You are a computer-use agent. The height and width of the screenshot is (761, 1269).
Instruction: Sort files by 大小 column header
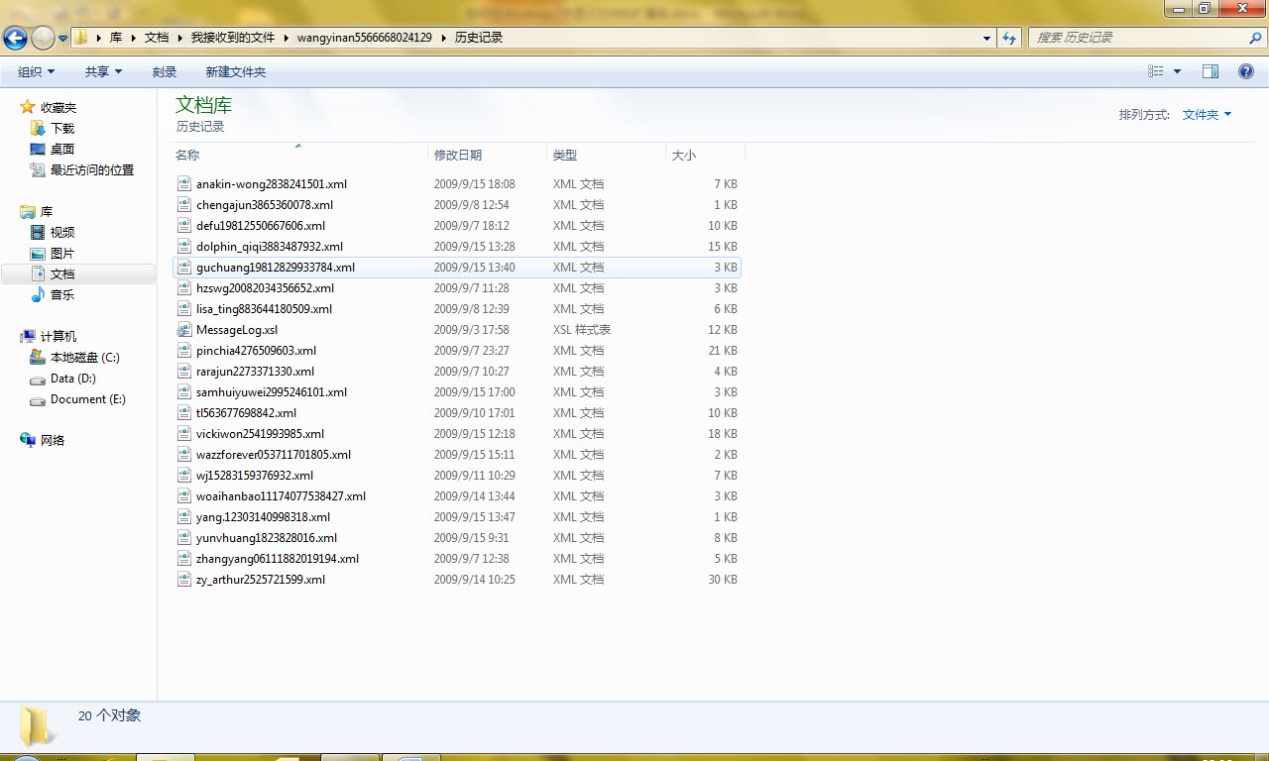684,155
